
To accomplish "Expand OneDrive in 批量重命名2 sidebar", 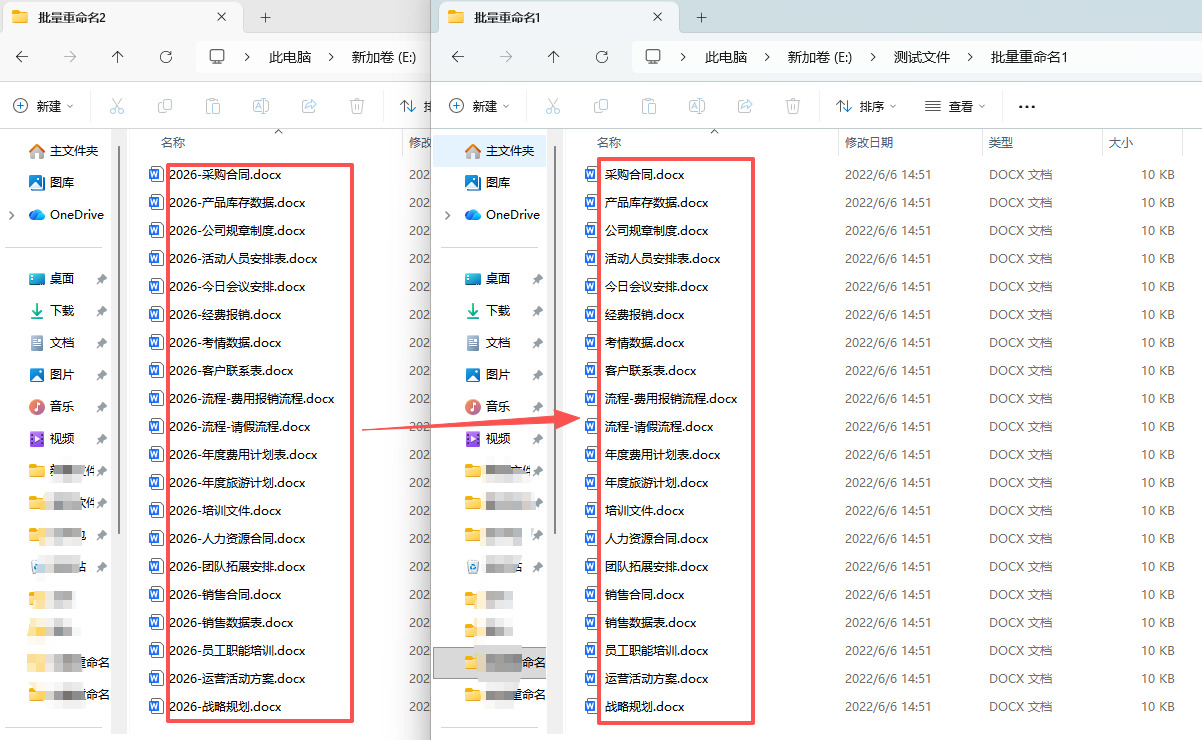I will click(x=11, y=215).
